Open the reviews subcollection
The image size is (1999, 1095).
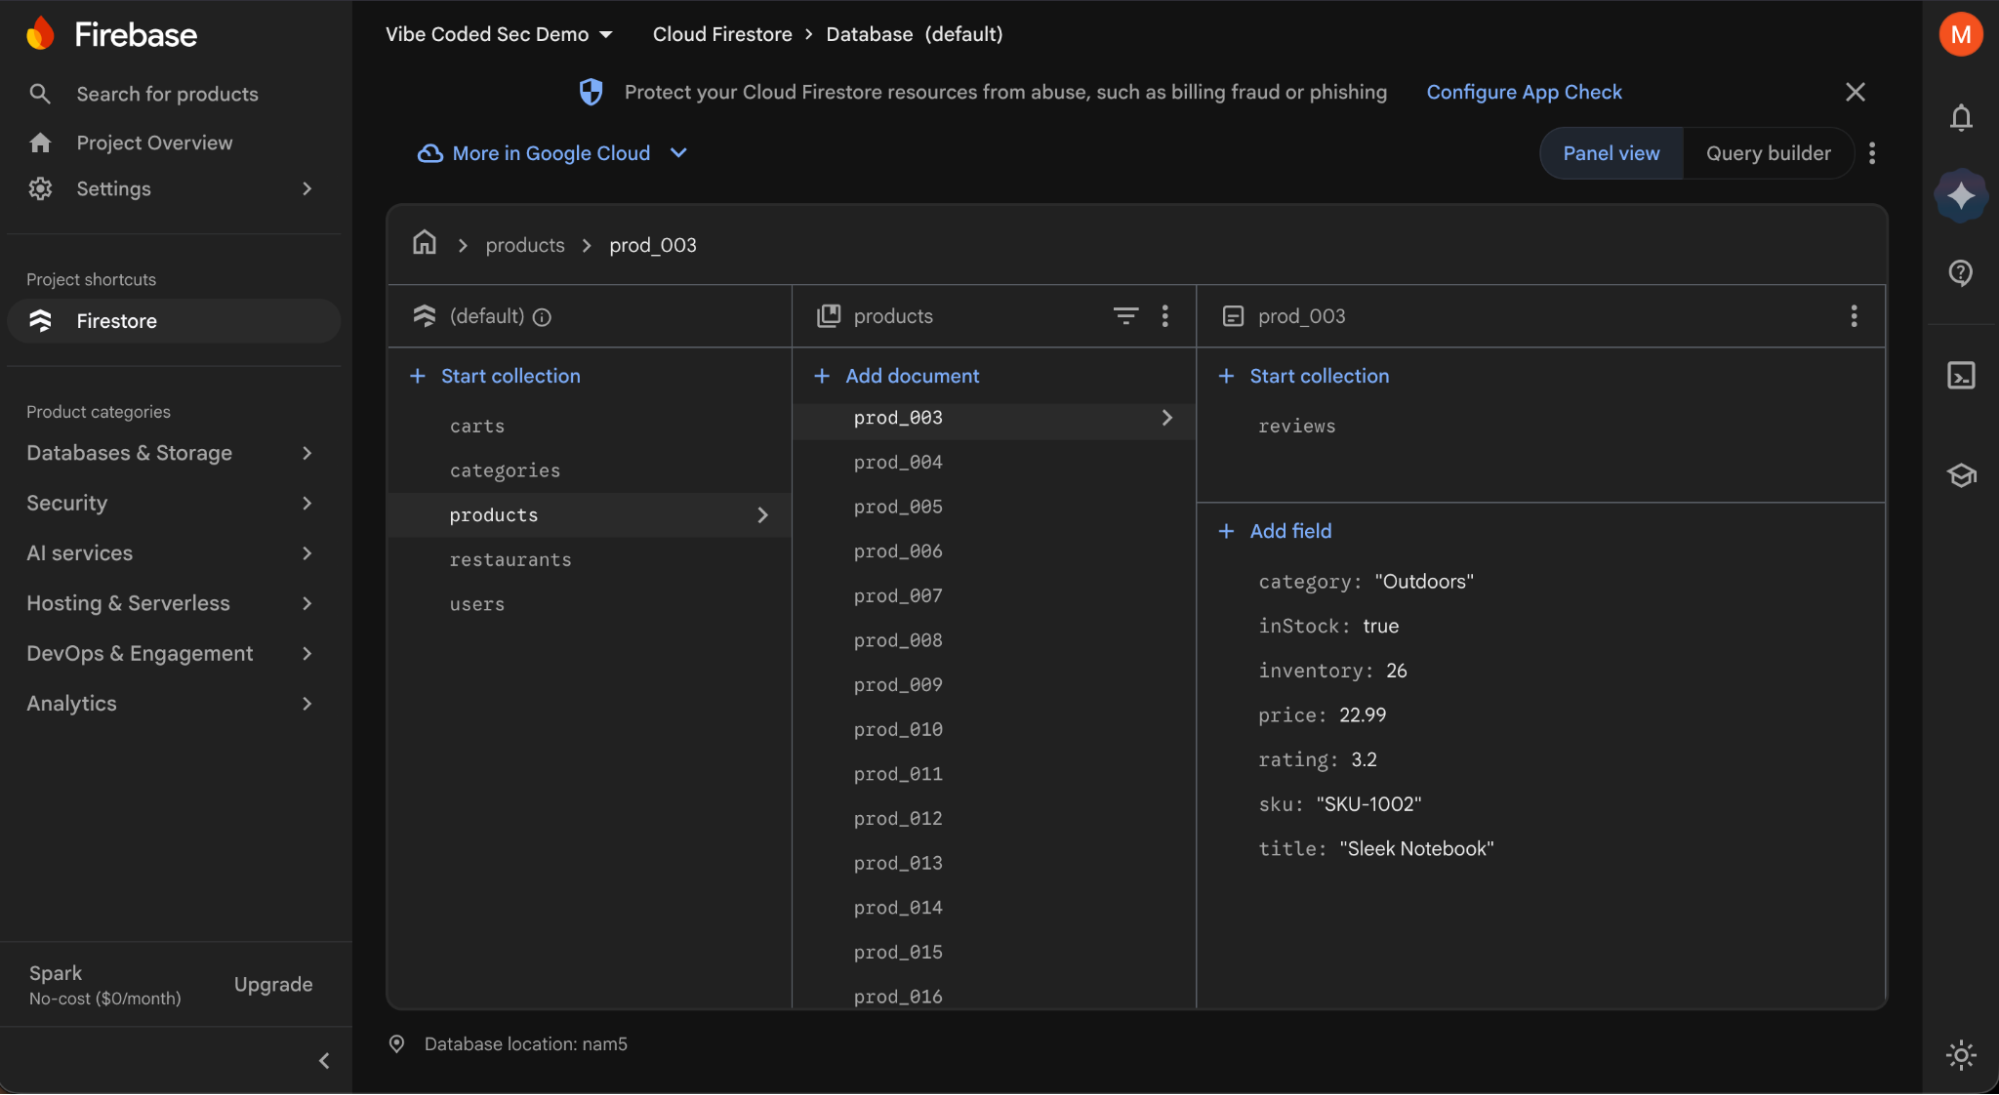pyautogui.click(x=1296, y=426)
